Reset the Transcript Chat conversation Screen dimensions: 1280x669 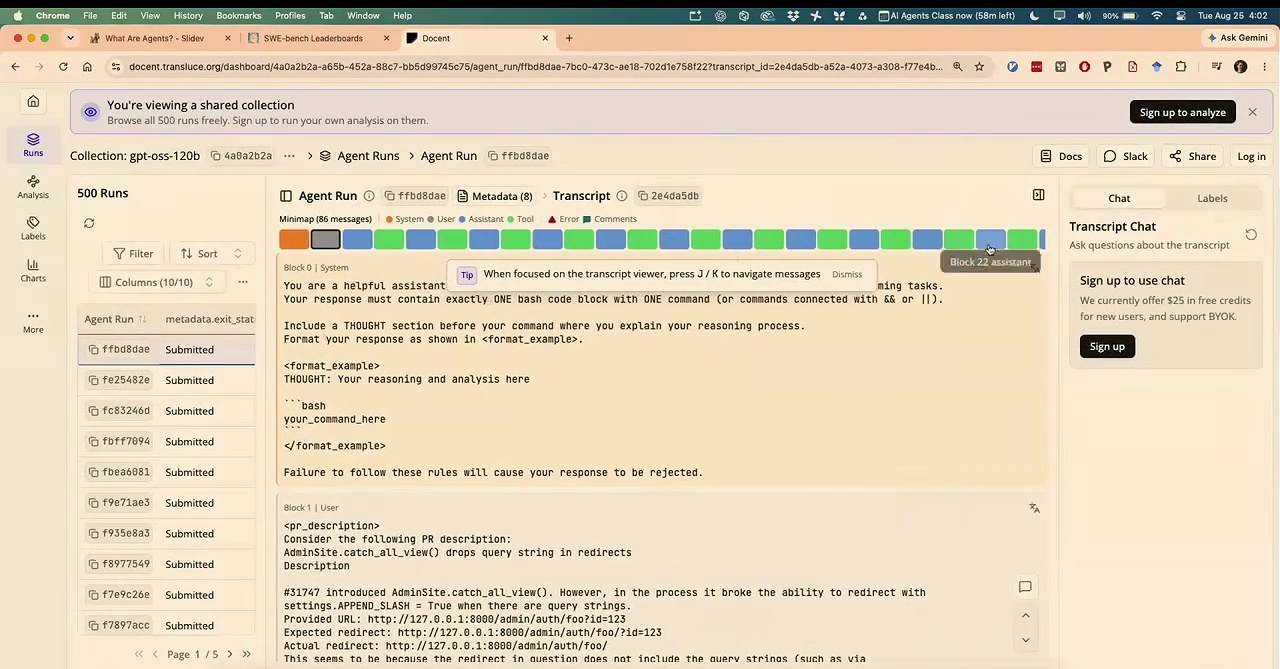coord(1251,235)
